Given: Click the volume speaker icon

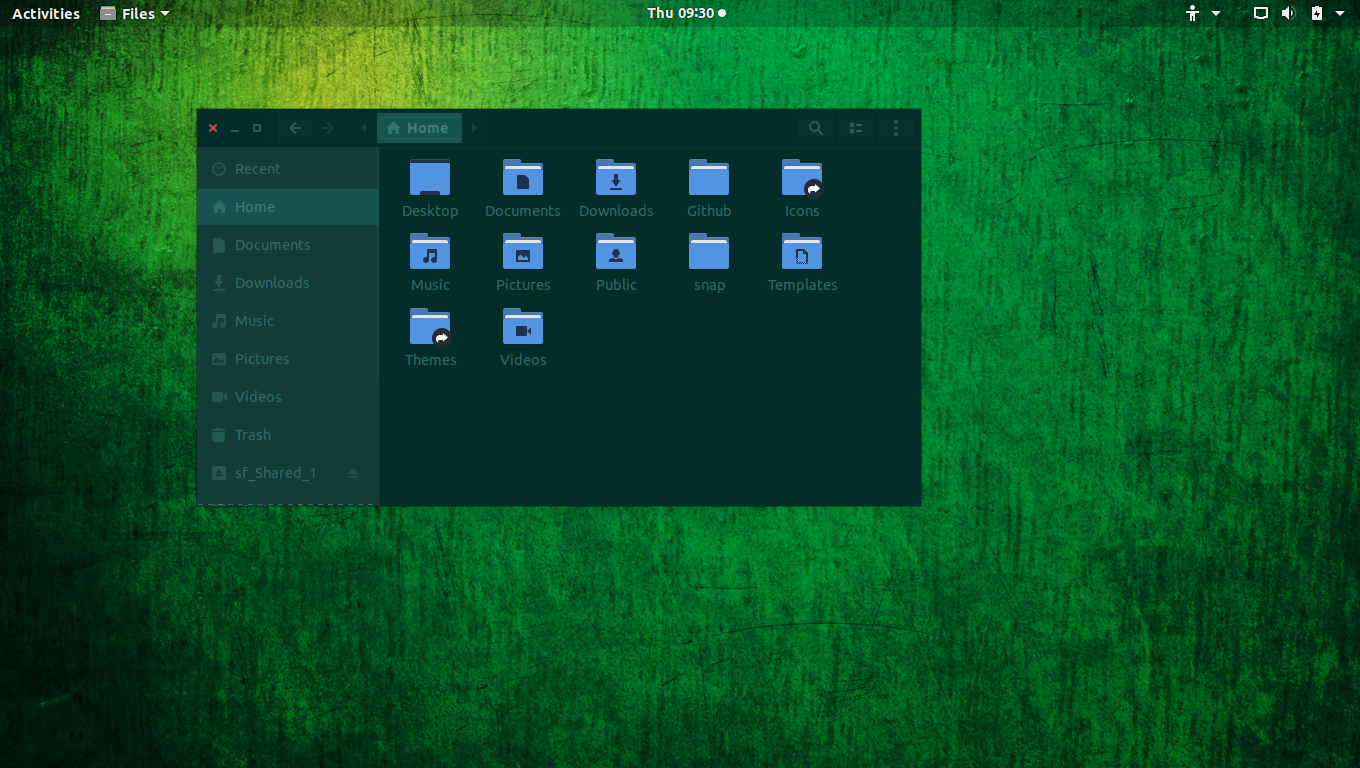Looking at the screenshot, I should tap(1288, 13).
